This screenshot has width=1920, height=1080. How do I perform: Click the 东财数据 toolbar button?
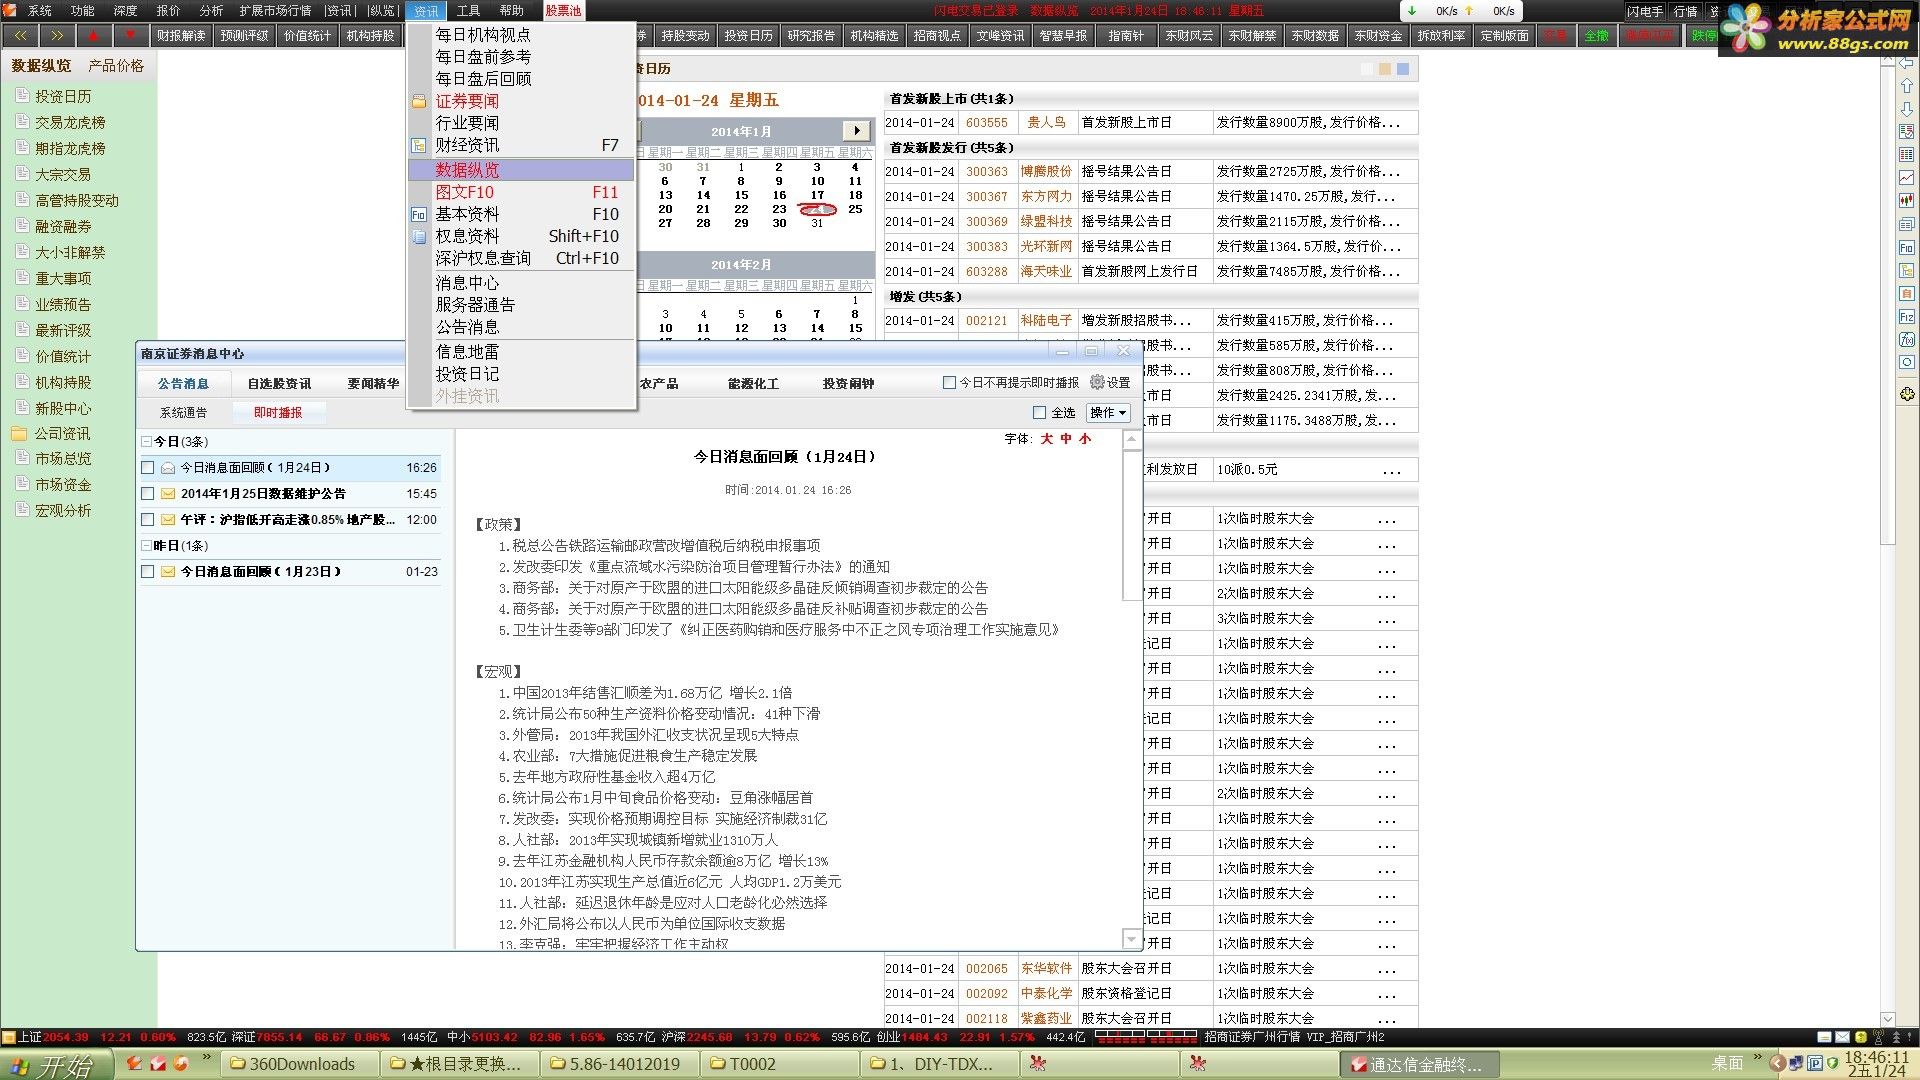pos(1315,35)
